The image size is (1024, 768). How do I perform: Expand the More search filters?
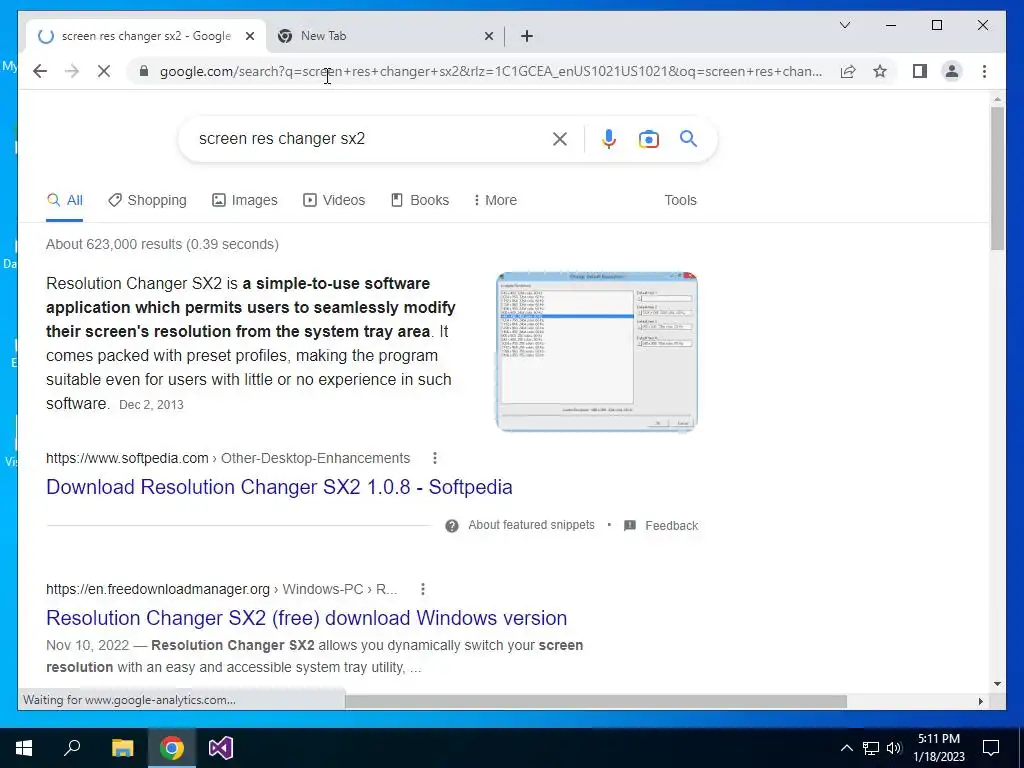coord(495,200)
